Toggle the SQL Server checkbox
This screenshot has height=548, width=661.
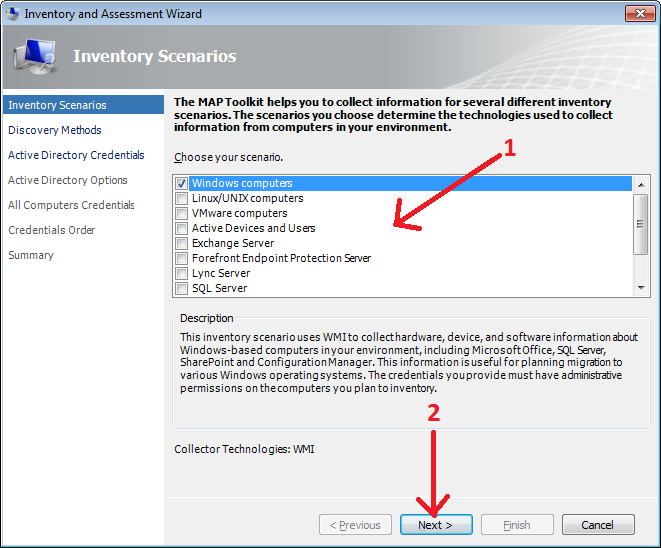(181, 289)
